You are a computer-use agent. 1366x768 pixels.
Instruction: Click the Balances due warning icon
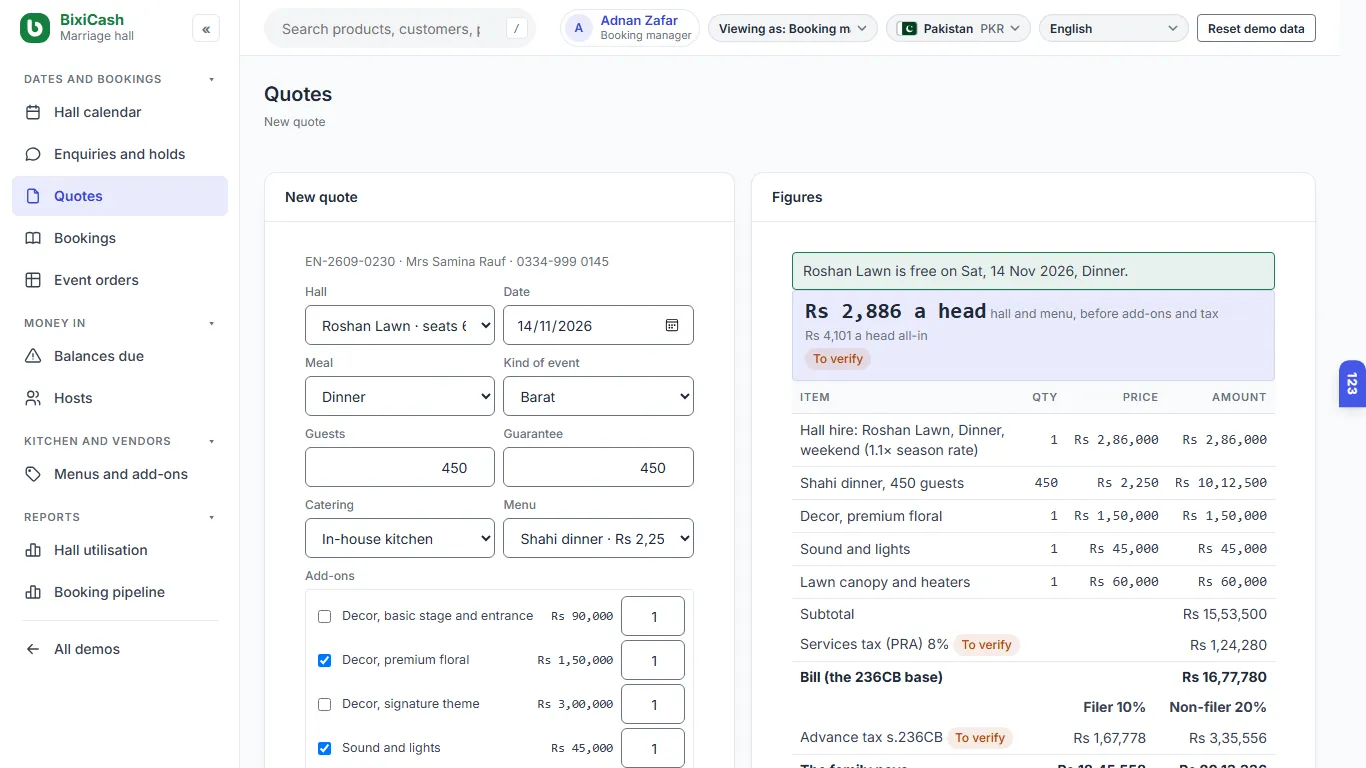(x=33, y=356)
